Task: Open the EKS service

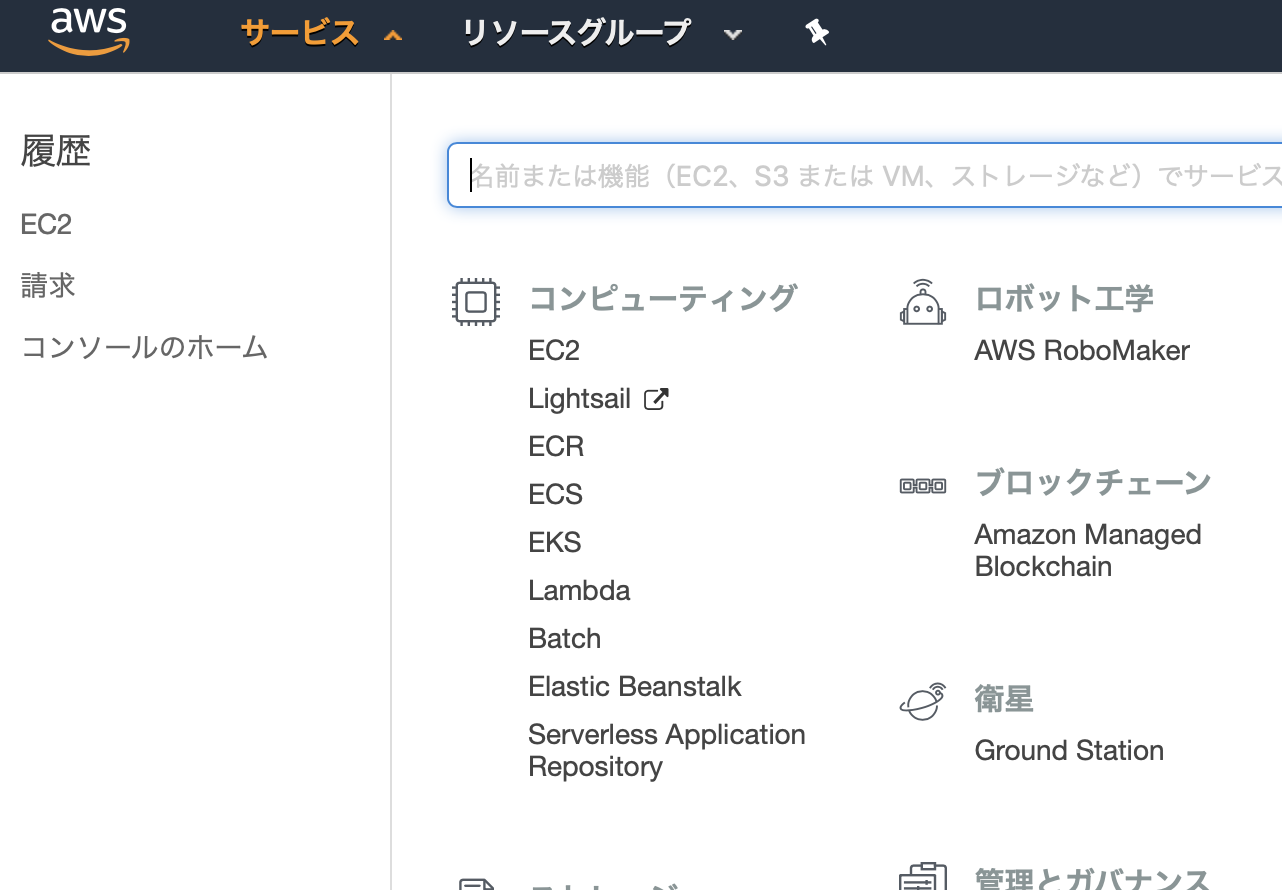Action: pyautogui.click(x=555, y=543)
